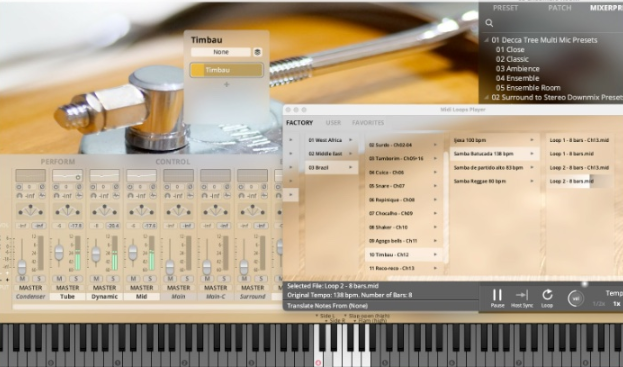The width and height of the screenshot is (623, 367).
Task: Expand 02 Surround to Stereo Downmix Presets
Action: pos(486,97)
